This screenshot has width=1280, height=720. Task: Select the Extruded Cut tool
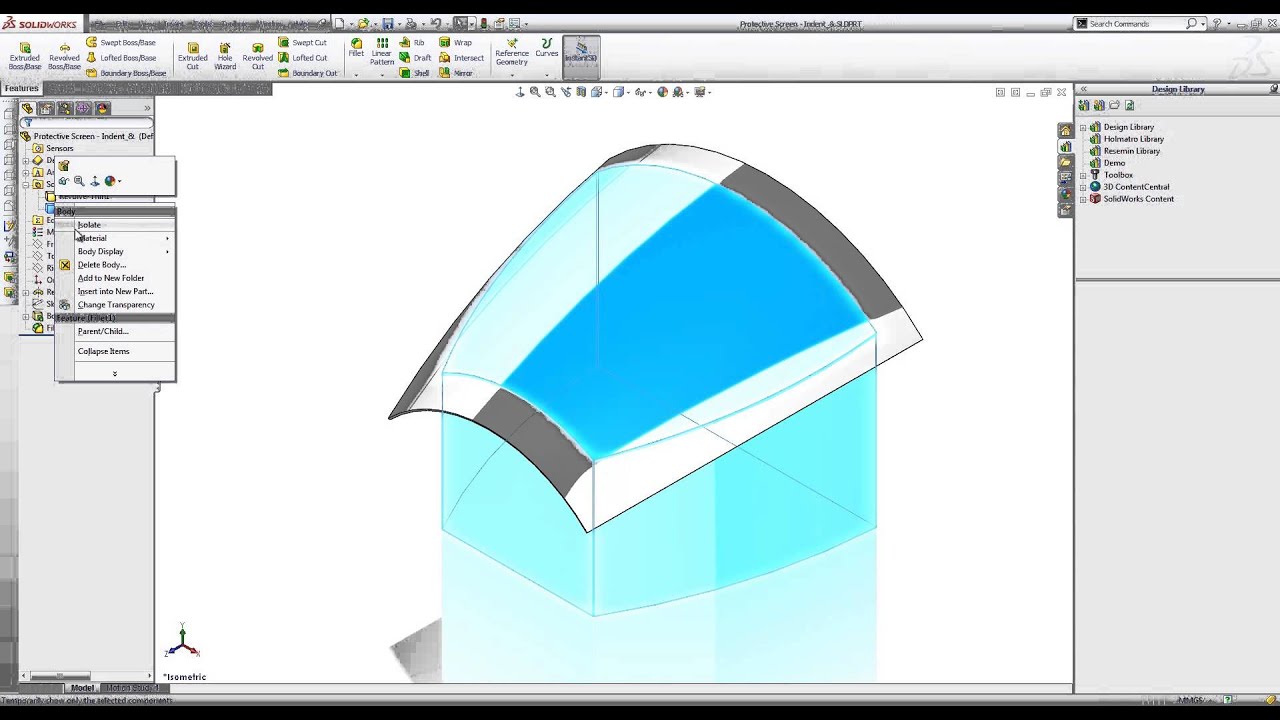193,56
